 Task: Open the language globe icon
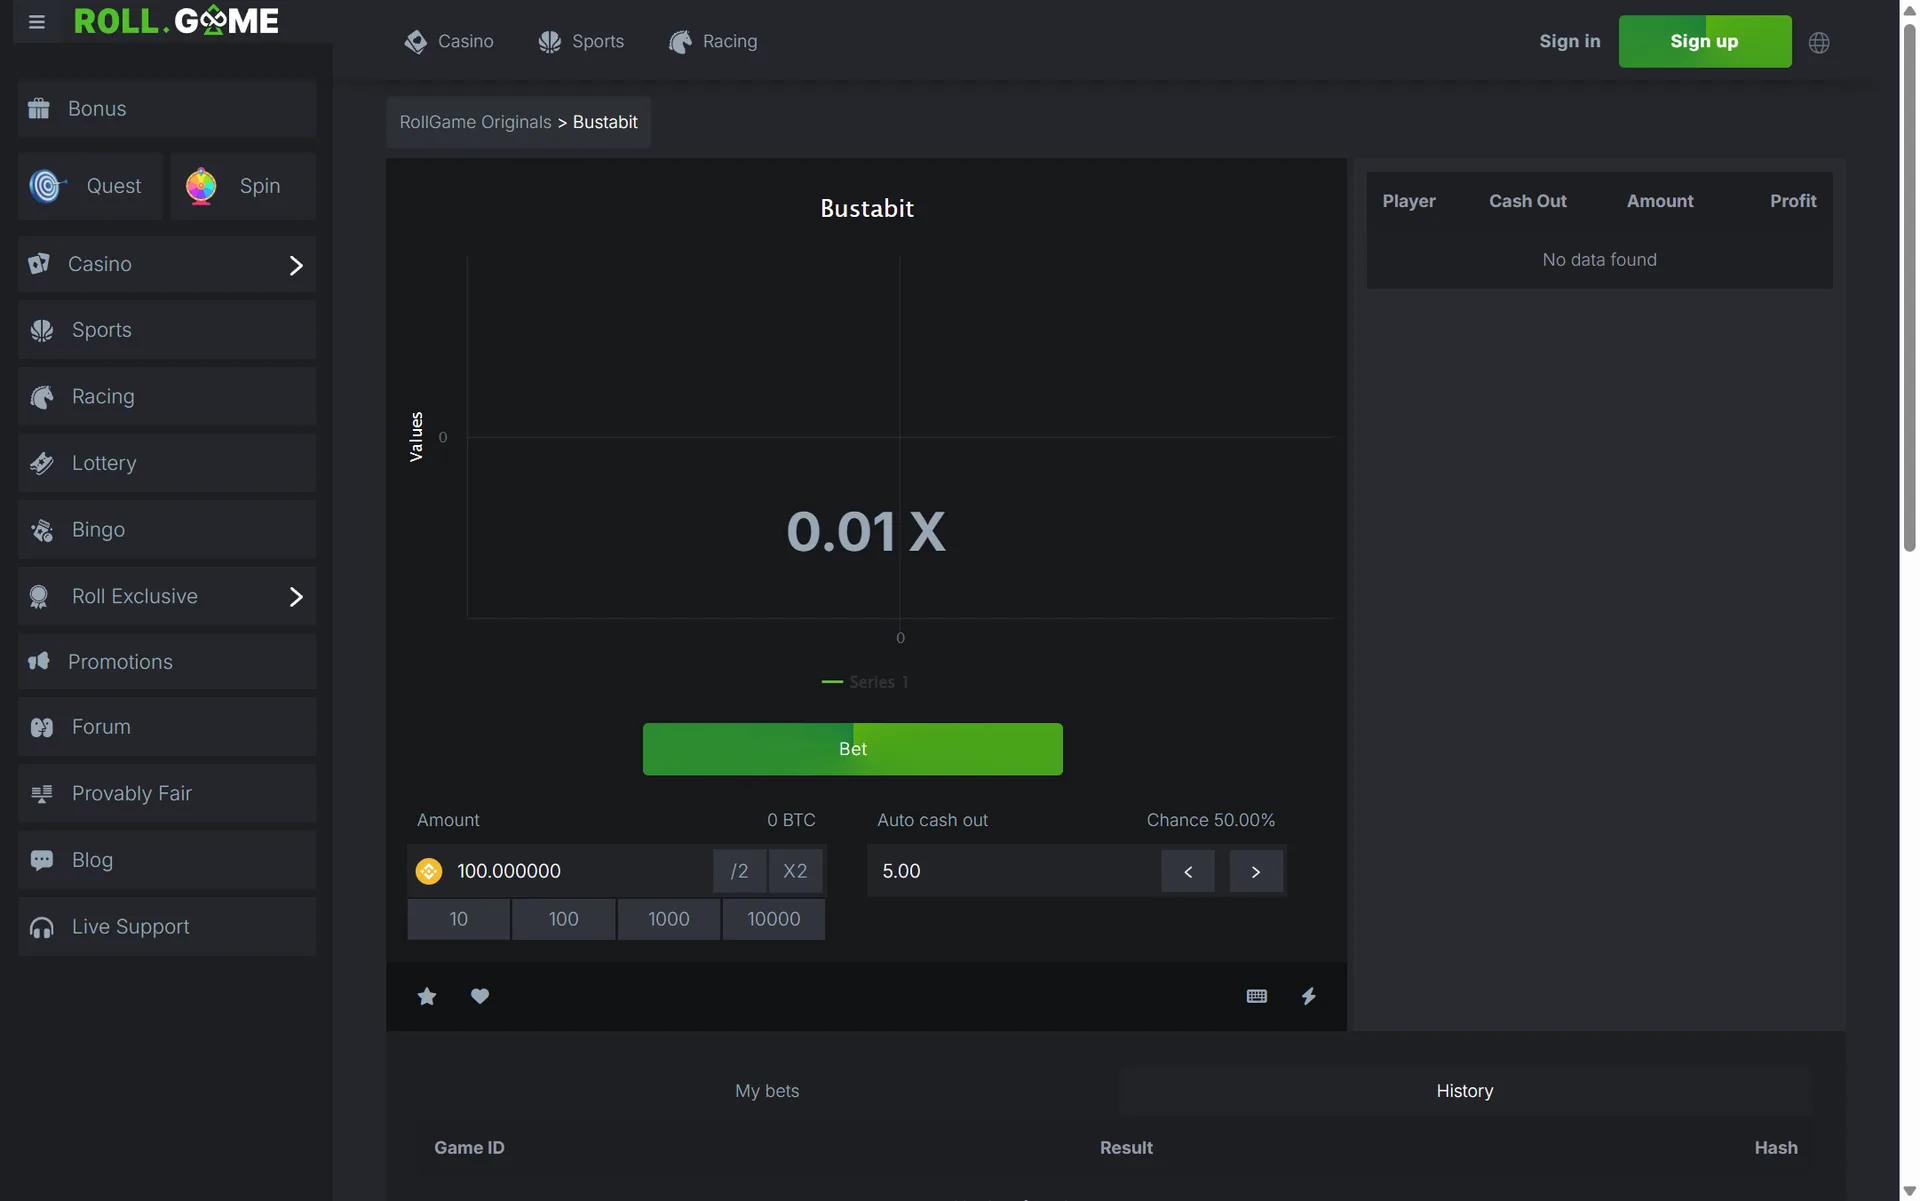click(1819, 42)
